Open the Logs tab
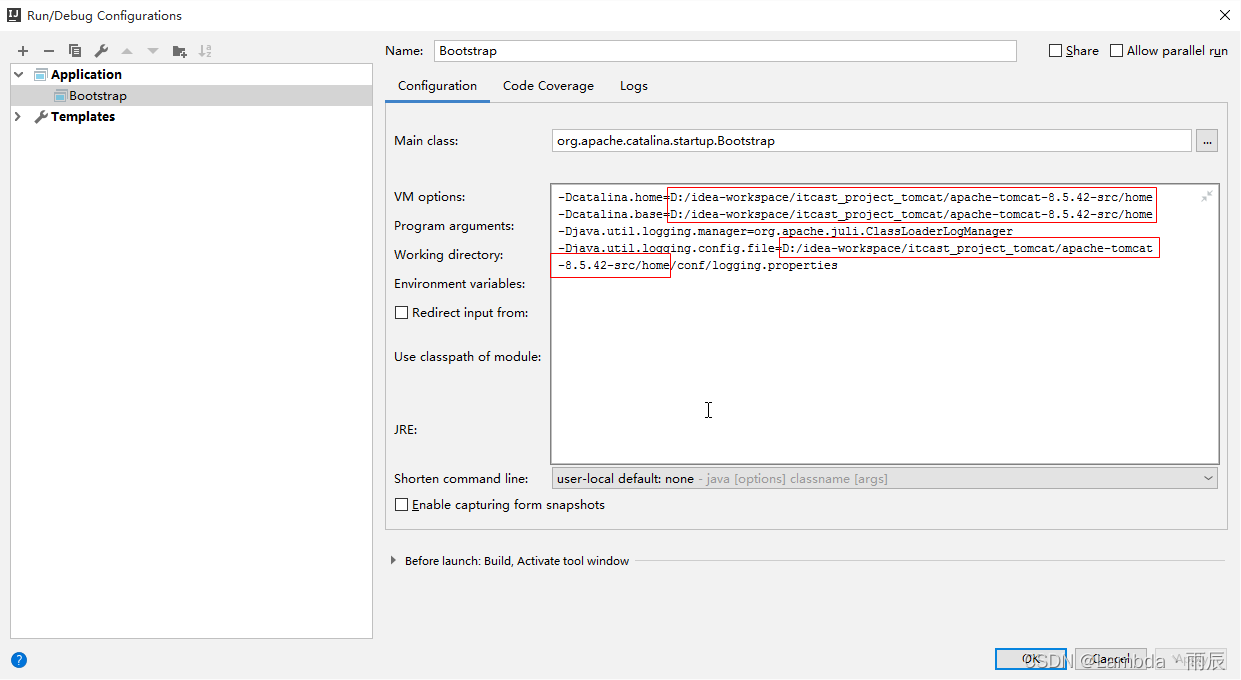 (633, 86)
